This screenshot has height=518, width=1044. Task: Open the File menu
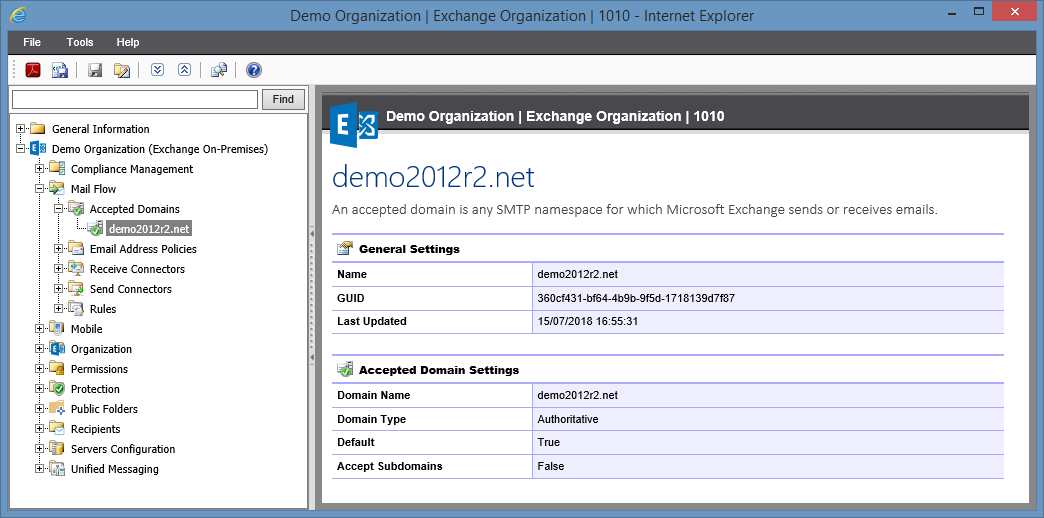click(32, 42)
